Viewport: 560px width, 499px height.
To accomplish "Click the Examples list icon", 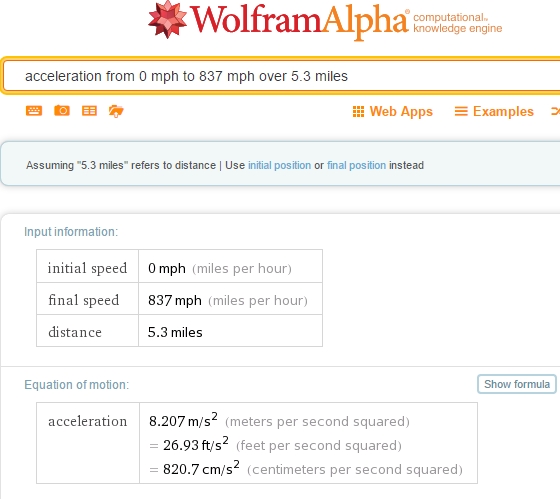I will pos(461,111).
